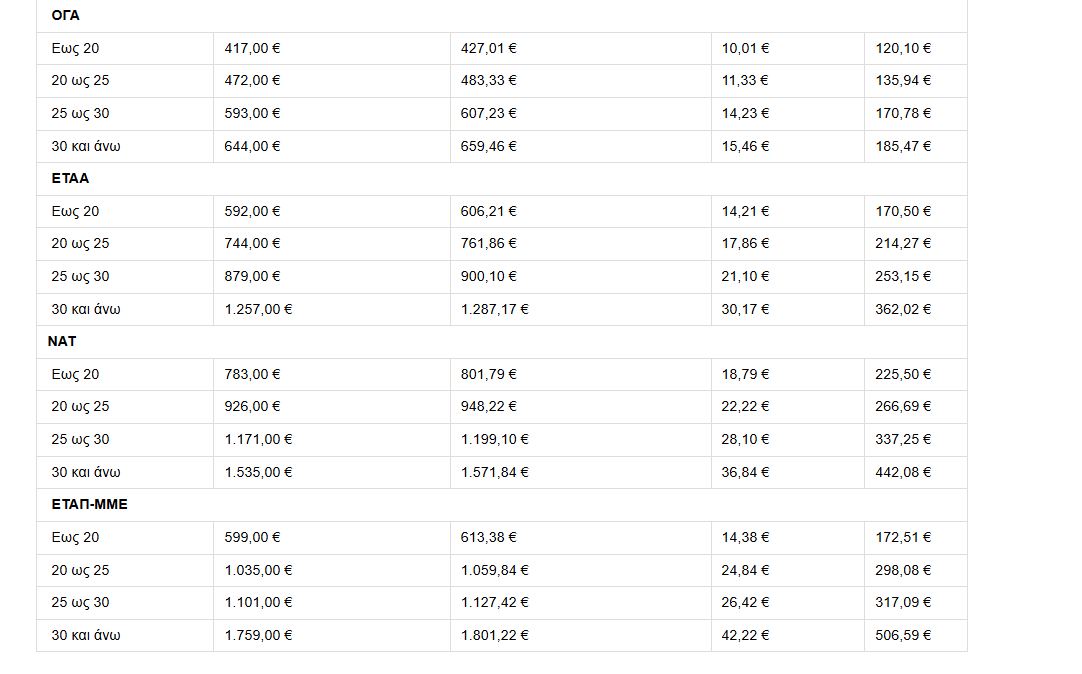
Task: Click the 506,59 € value
Action: tap(903, 636)
